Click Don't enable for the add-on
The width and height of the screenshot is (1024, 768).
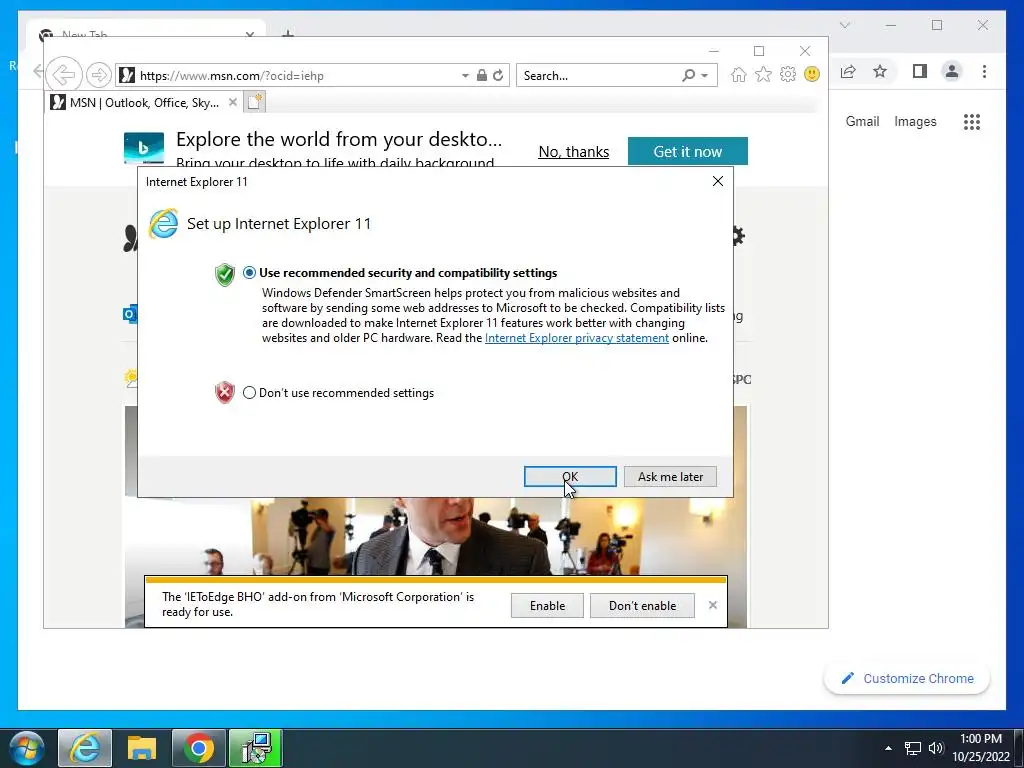[x=643, y=605]
